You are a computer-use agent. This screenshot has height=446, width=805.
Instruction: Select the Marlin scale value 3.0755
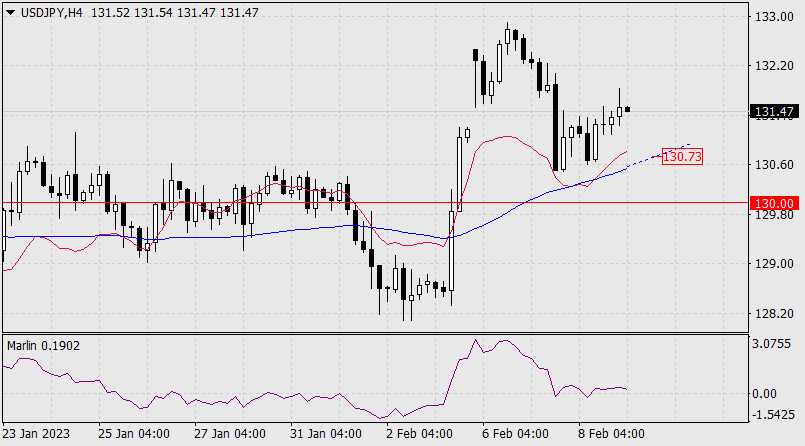point(772,344)
